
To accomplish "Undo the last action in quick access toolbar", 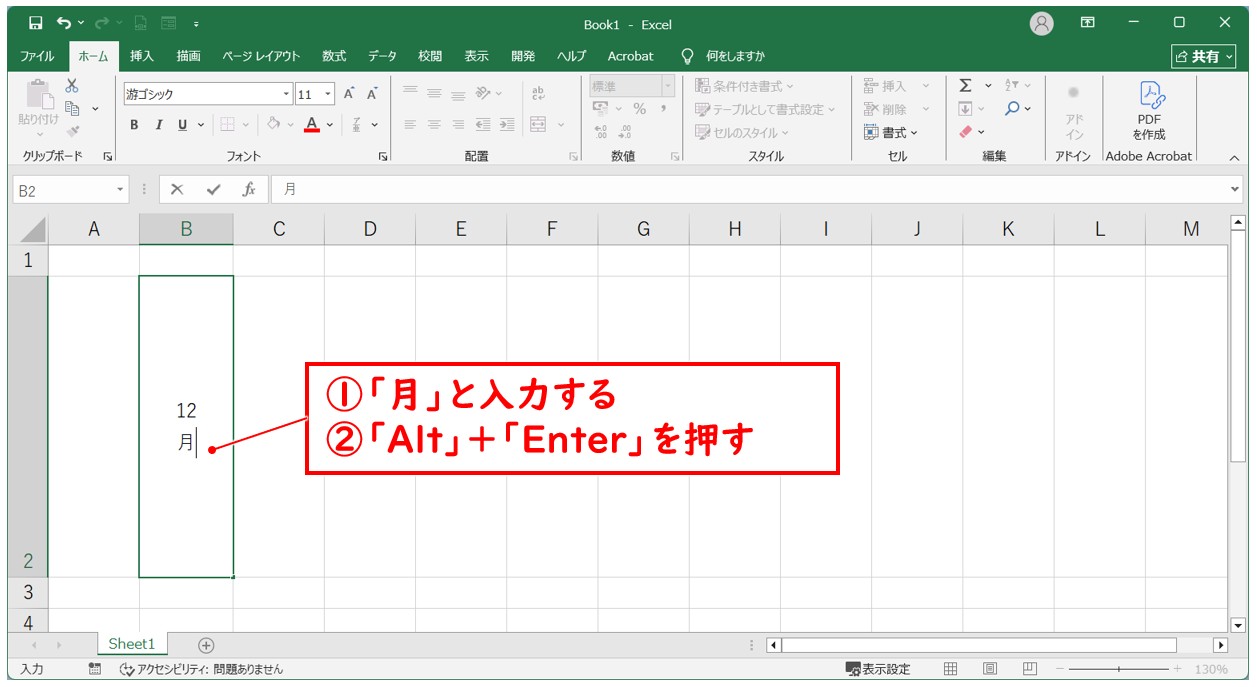I will click(x=64, y=23).
